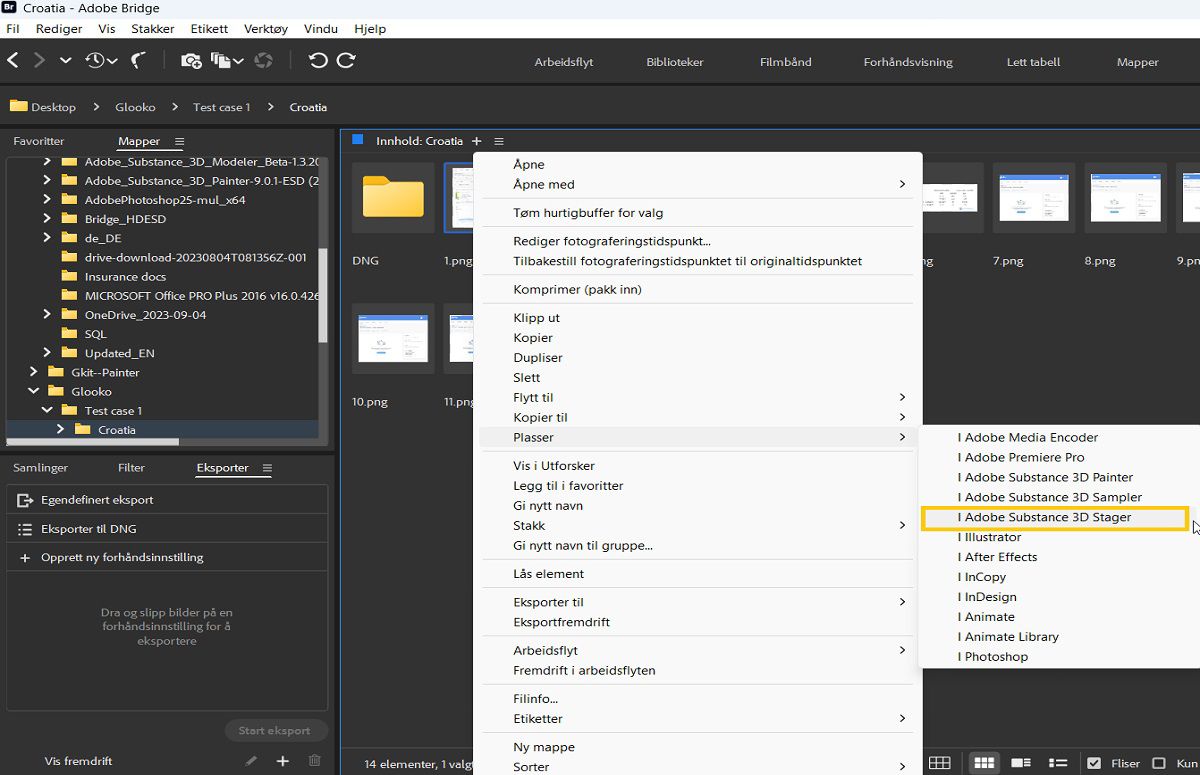Toggle the grid lock view icon
Screen dimensions: 1200x775
939,763
